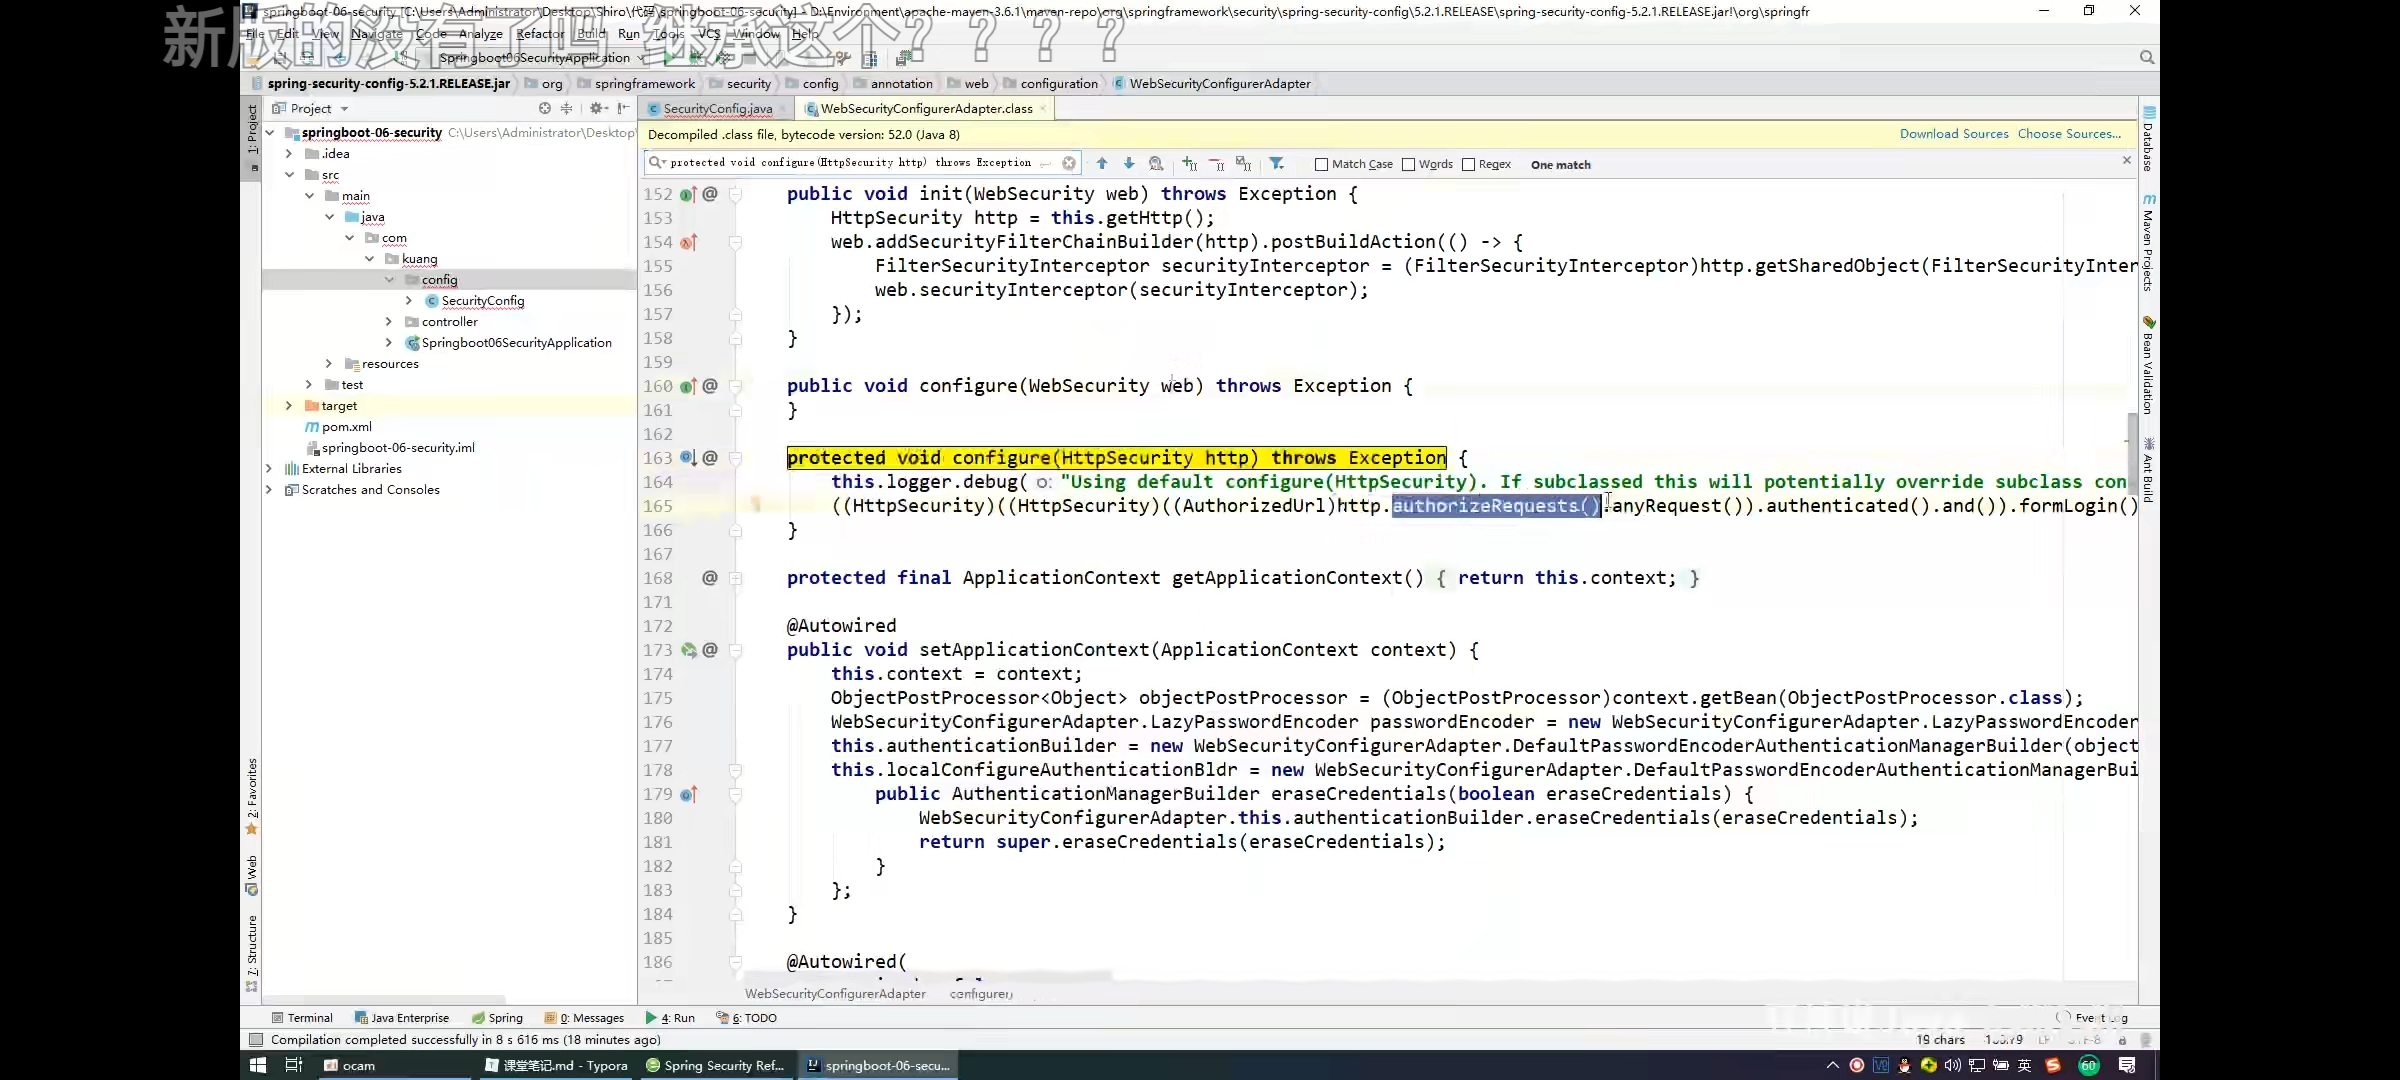The image size is (2400, 1080).
Task: Click Choose Sources link
Action: tap(2068, 134)
